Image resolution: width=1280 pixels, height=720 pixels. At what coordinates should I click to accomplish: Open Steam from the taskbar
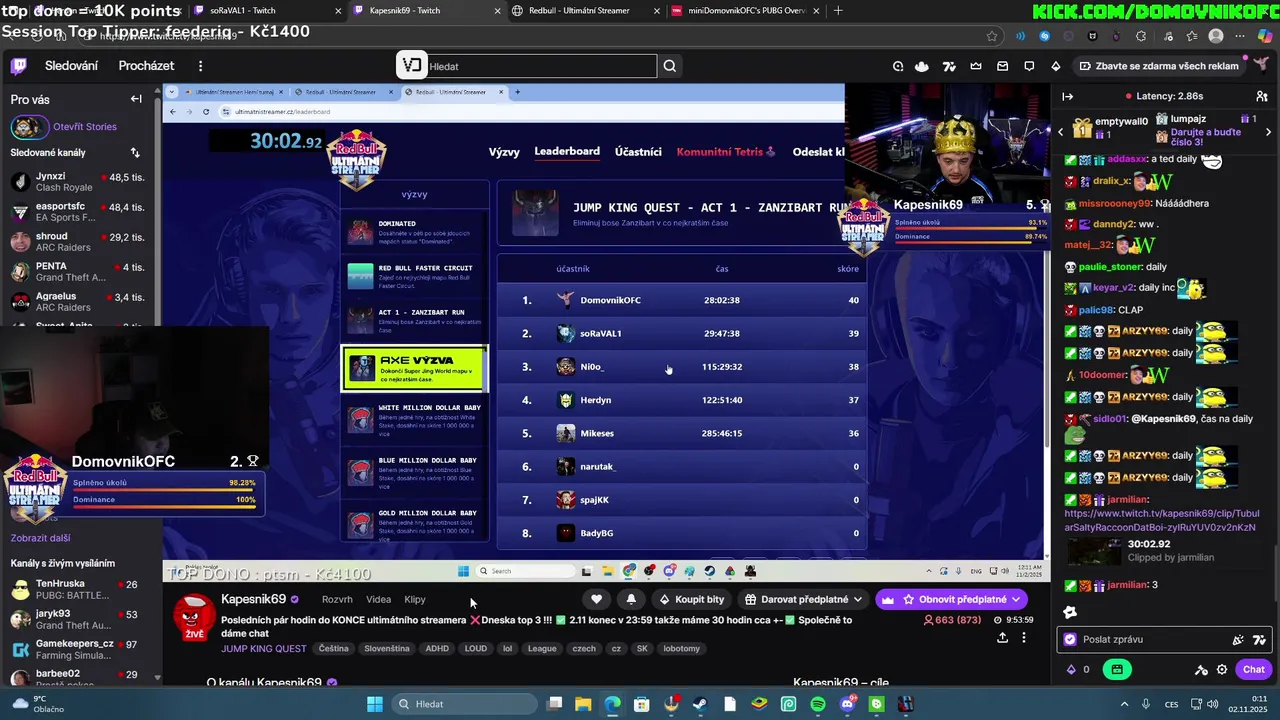(699, 704)
